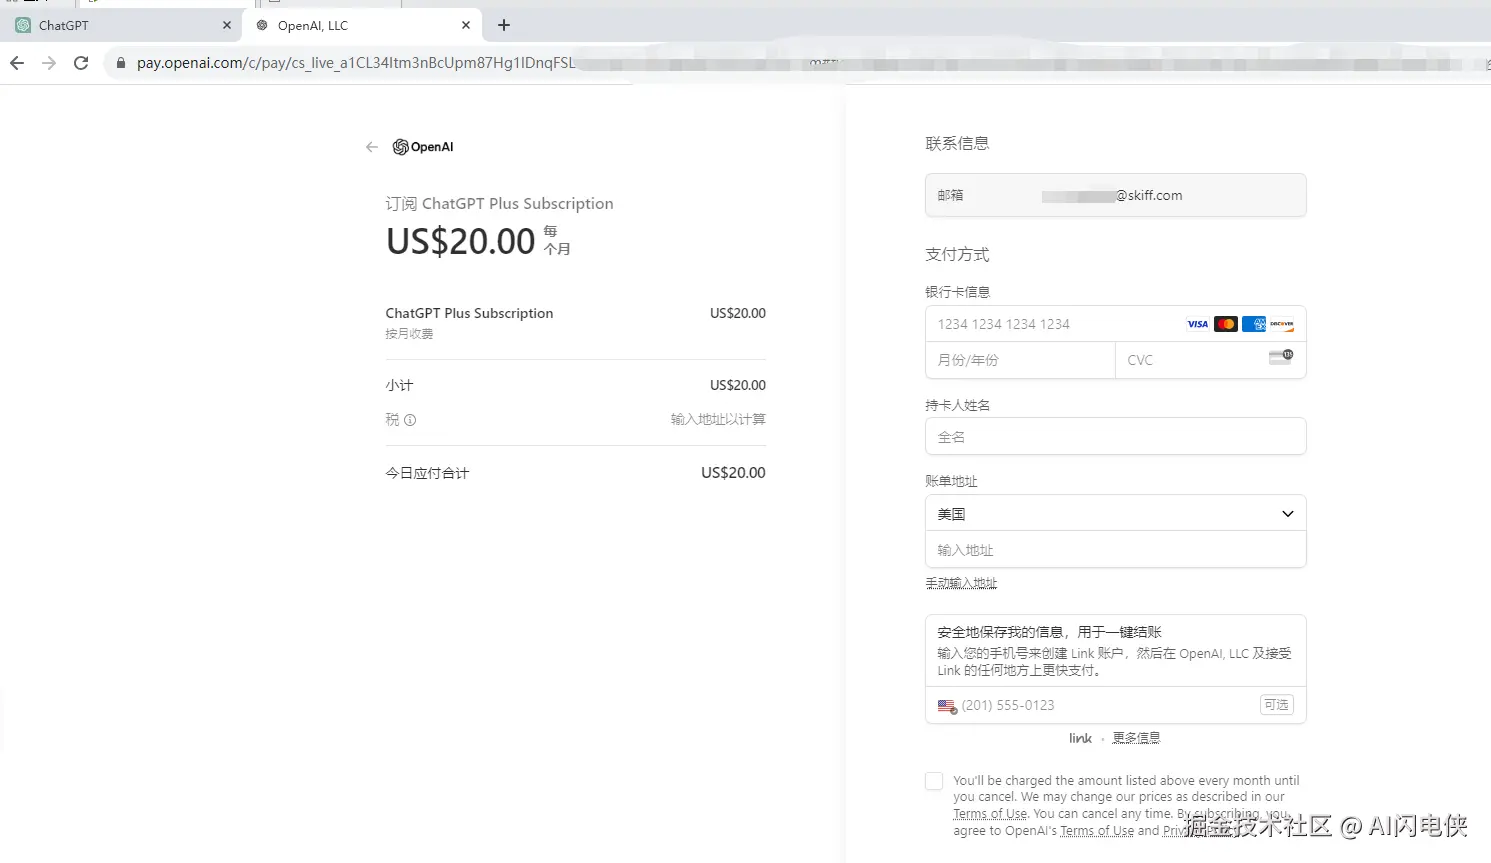
Task: Click the 手动输入地址 link
Action: [x=961, y=583]
